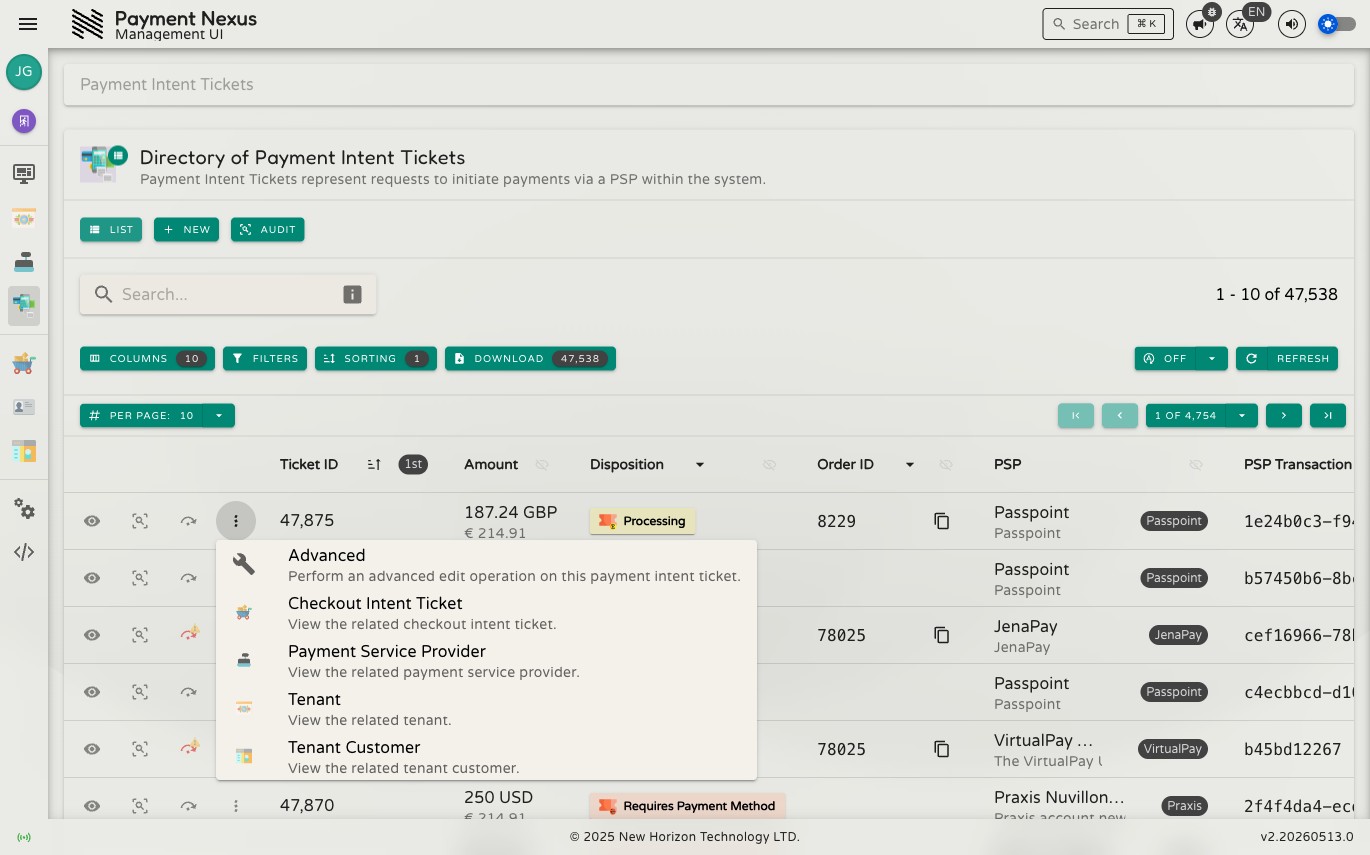View ticket 47,870 with eye icon
This screenshot has width=1370, height=855.
tap(92, 806)
